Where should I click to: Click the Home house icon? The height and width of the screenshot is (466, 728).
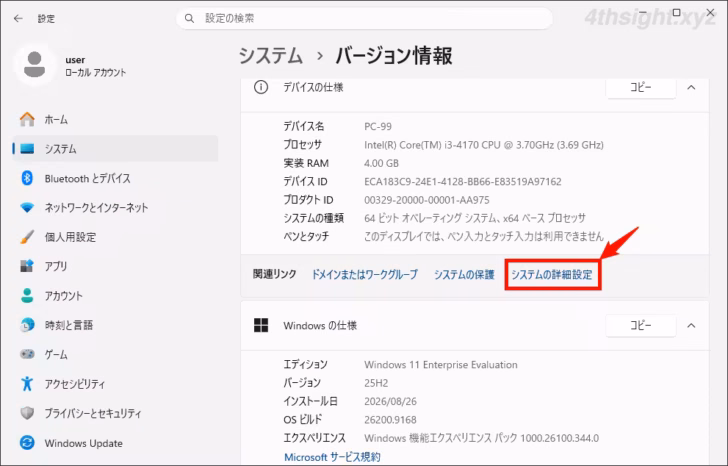point(27,119)
